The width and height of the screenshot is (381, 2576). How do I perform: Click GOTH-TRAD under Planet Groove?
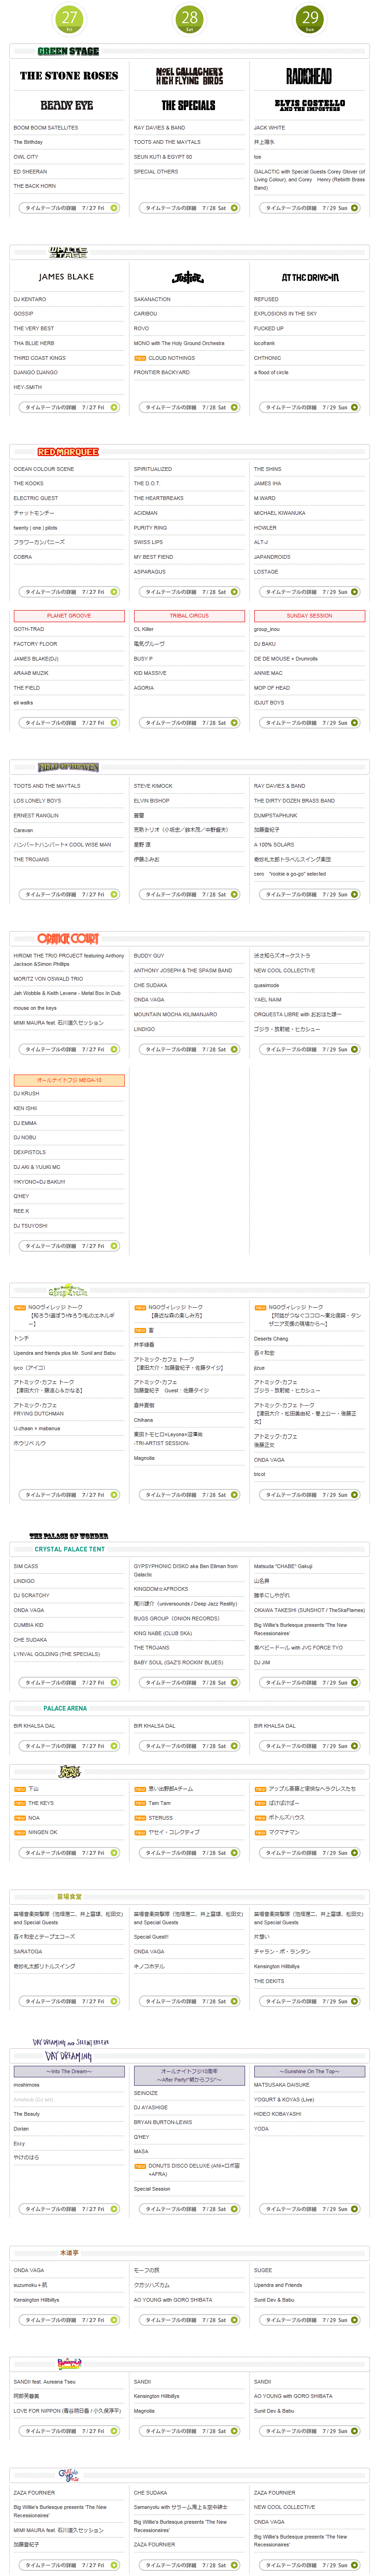pyautogui.click(x=29, y=630)
